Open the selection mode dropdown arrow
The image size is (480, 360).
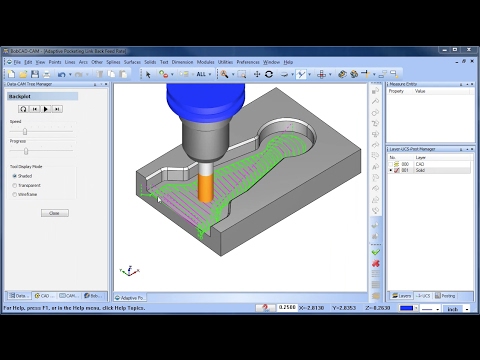[x=172, y=74]
